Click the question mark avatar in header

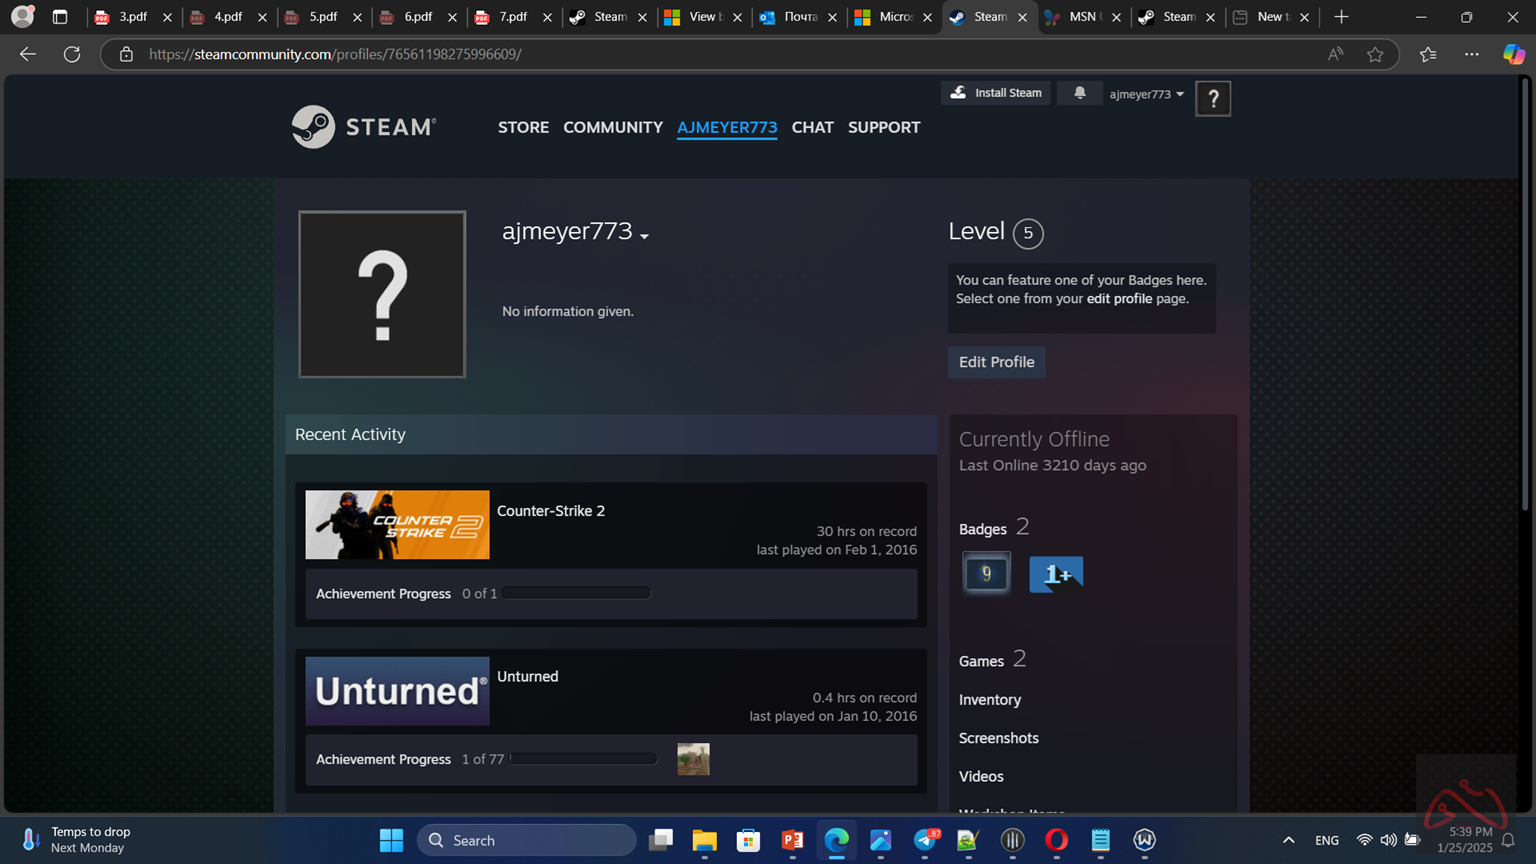tap(1212, 99)
